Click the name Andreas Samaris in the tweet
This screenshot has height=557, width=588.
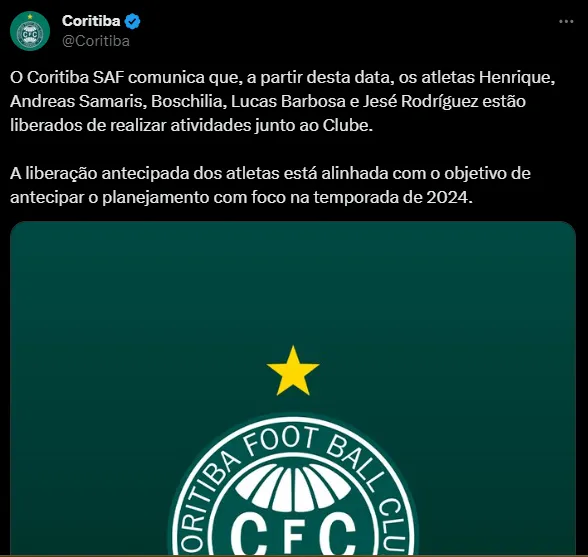tap(78, 101)
